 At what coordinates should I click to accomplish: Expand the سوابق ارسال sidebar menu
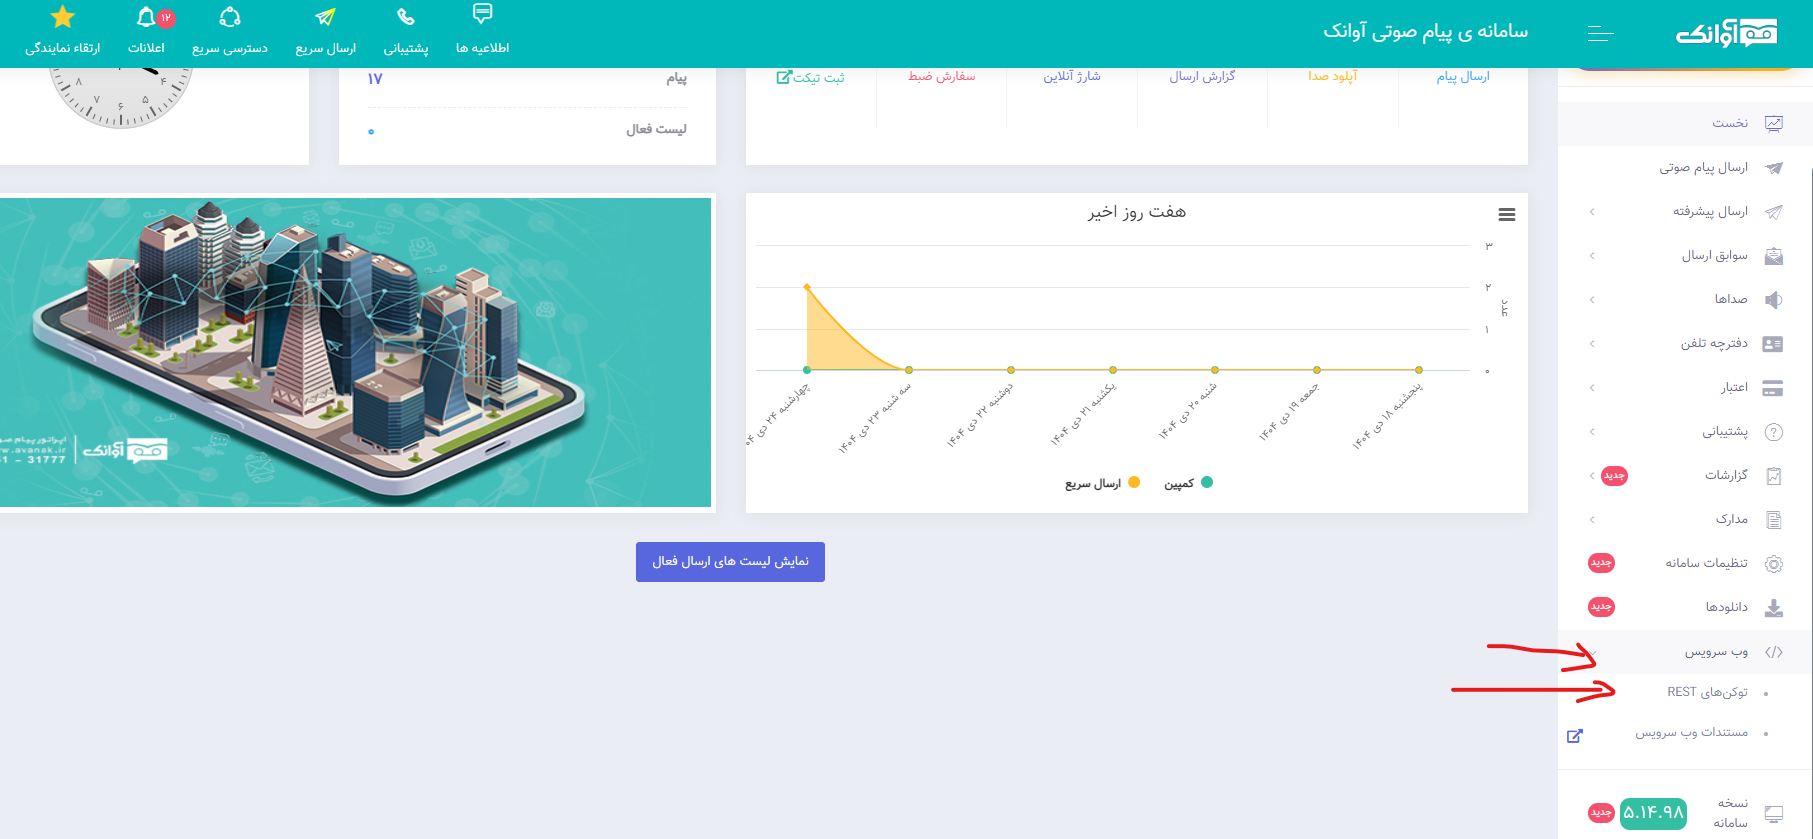point(1714,256)
